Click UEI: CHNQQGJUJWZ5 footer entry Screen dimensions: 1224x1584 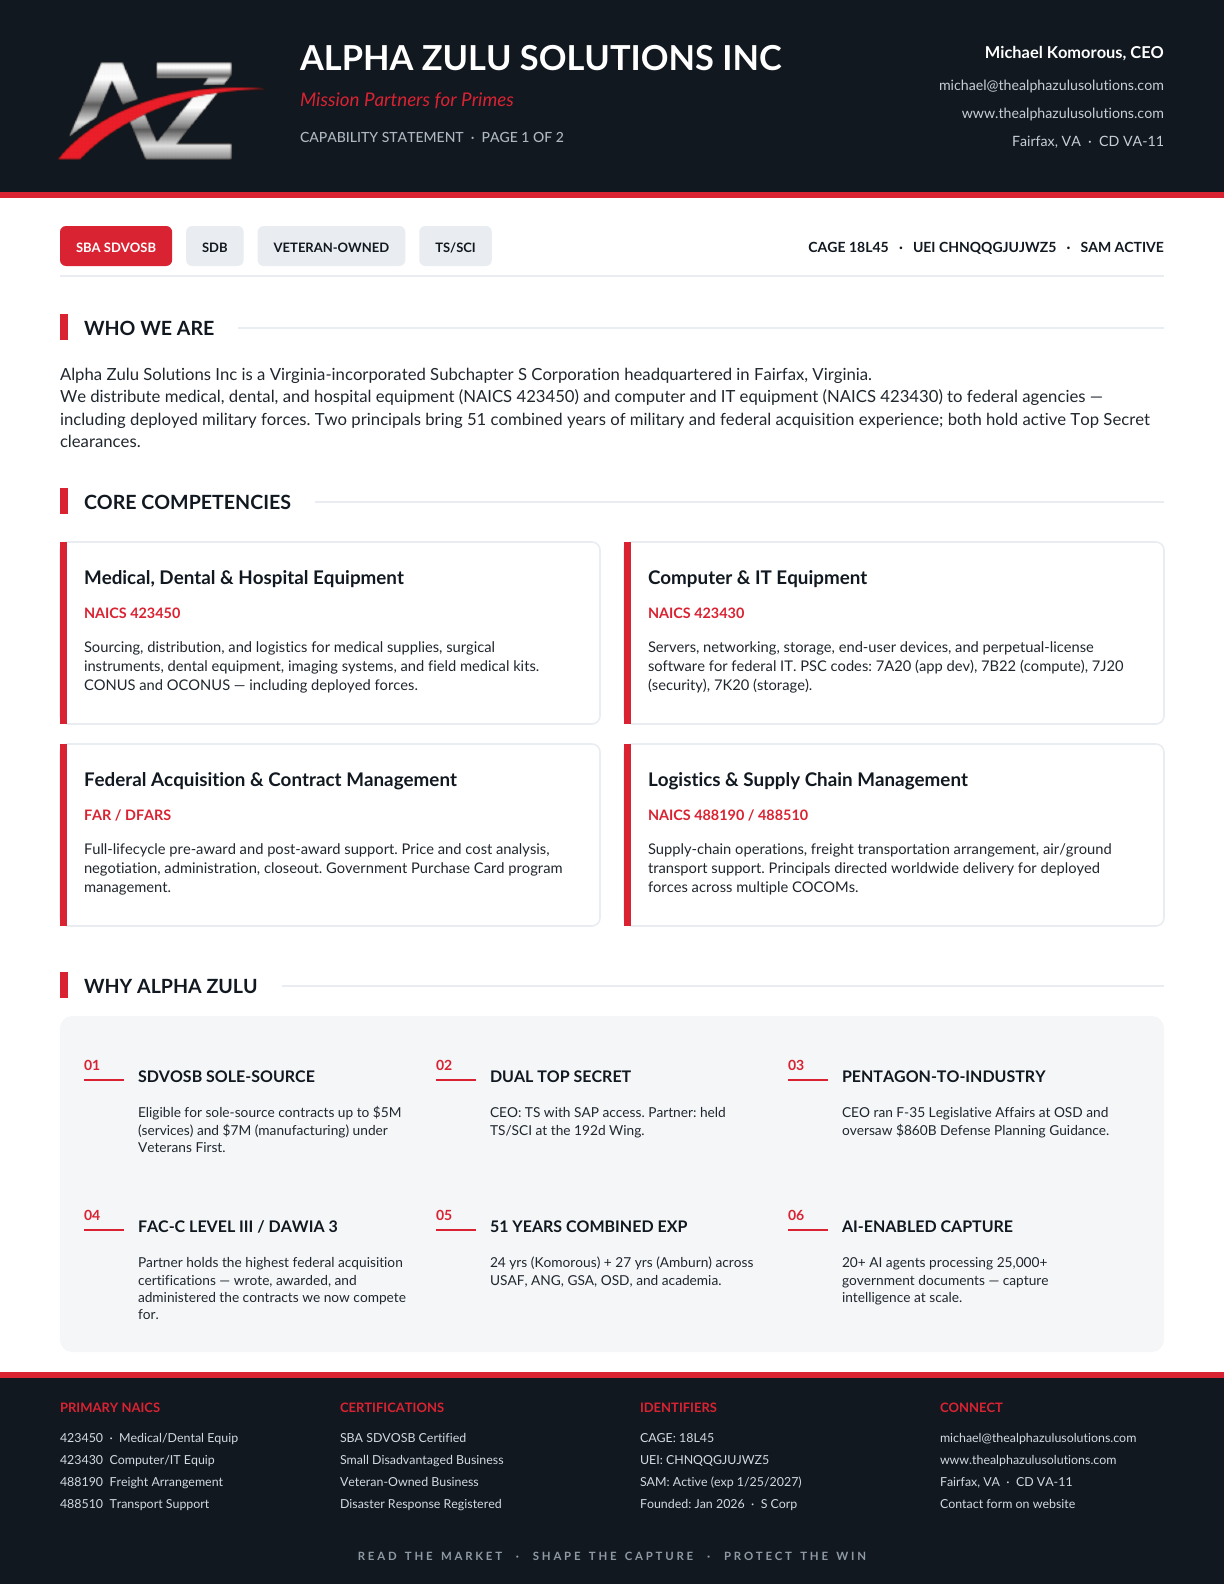click(704, 1460)
